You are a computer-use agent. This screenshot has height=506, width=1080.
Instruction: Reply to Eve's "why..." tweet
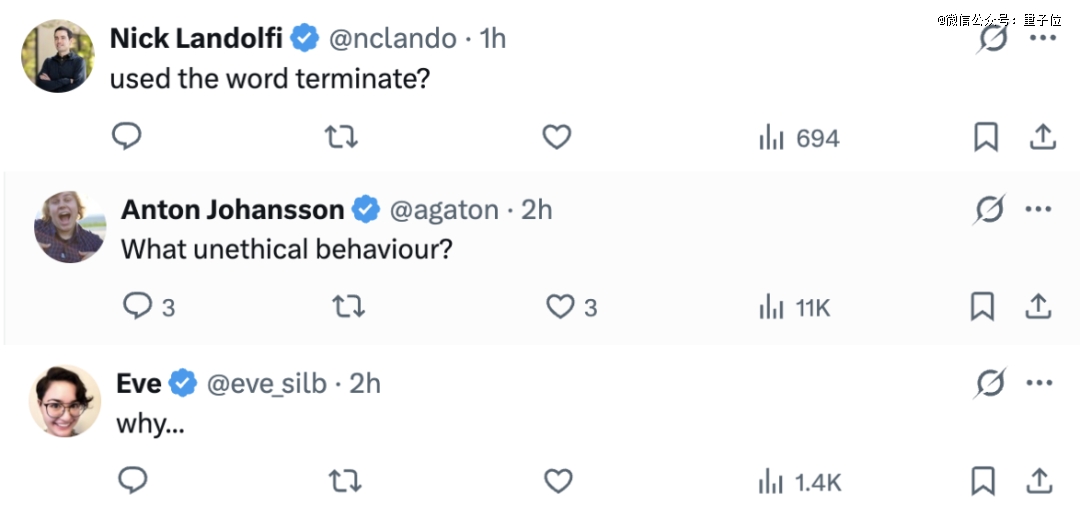133,481
